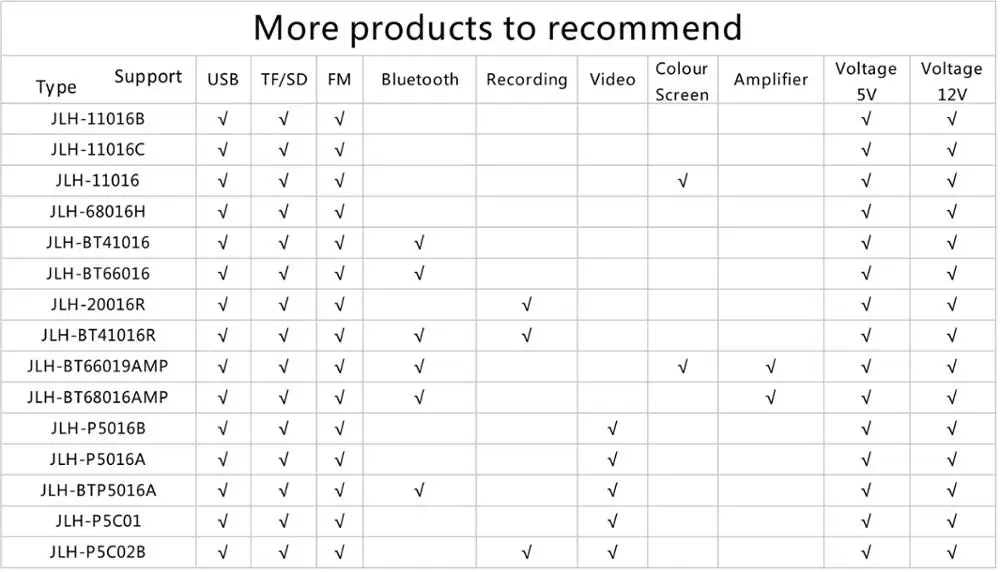Toggle the USB checkmark for JLH-11016C

click(x=222, y=150)
